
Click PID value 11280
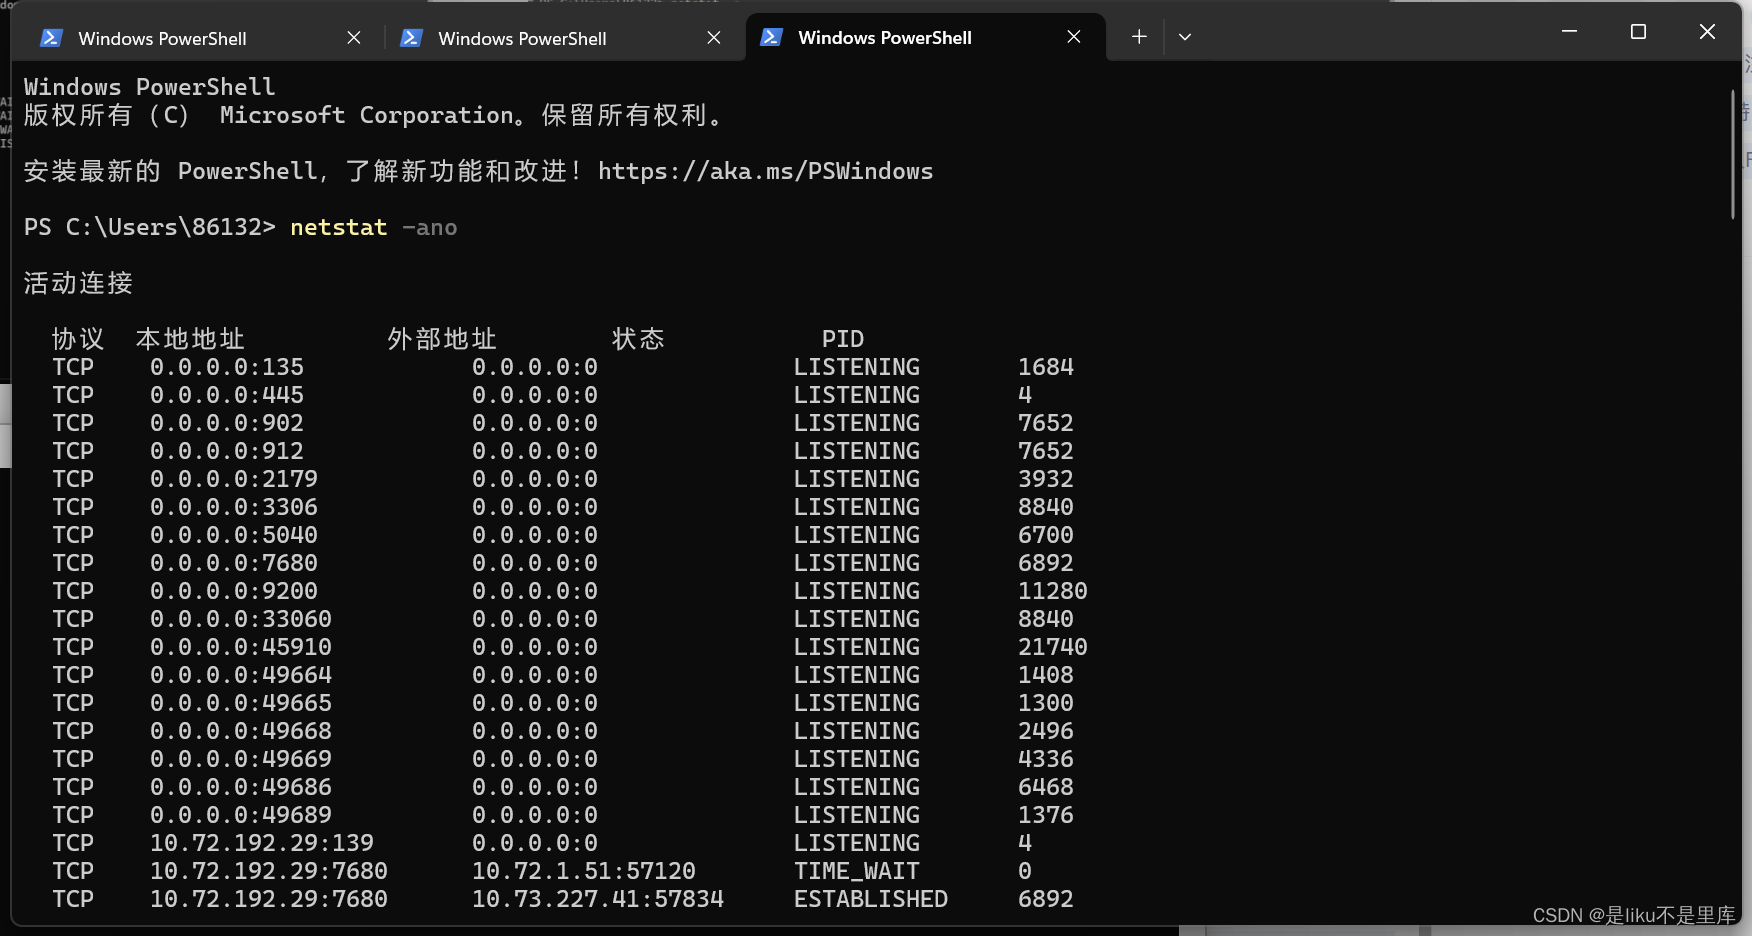(1053, 592)
